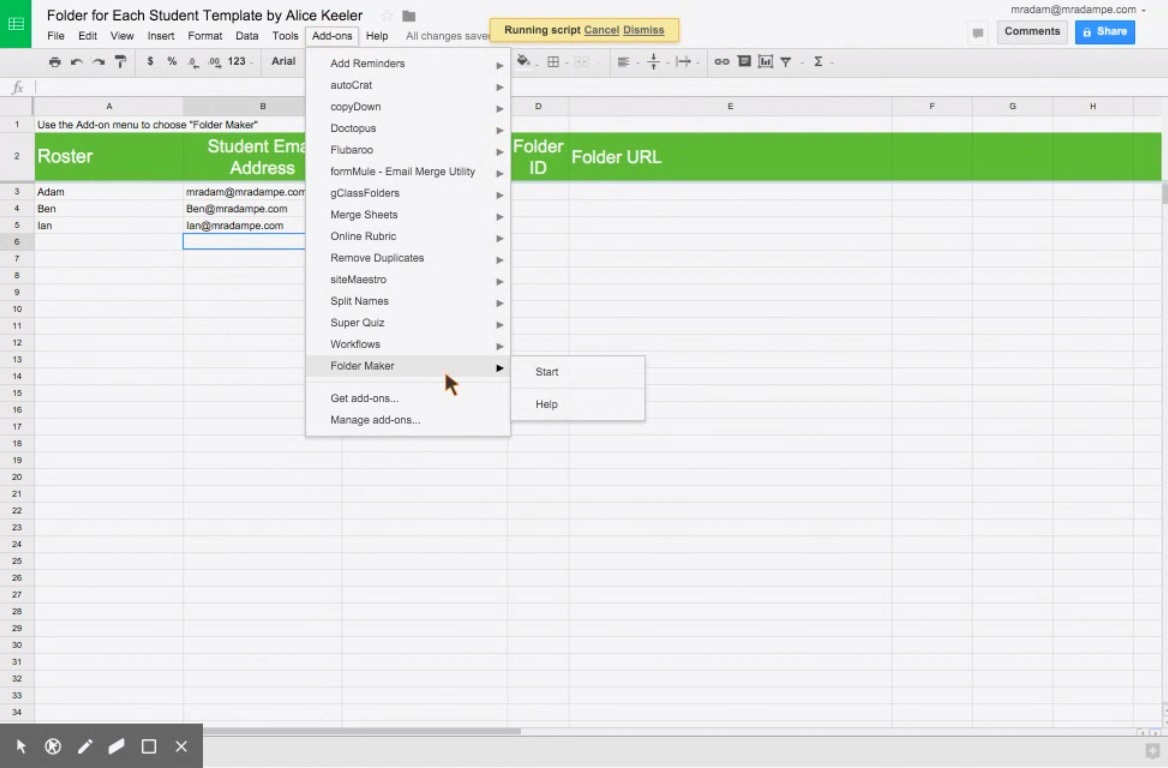
Task: Click the Insert link icon
Action: tap(722, 62)
